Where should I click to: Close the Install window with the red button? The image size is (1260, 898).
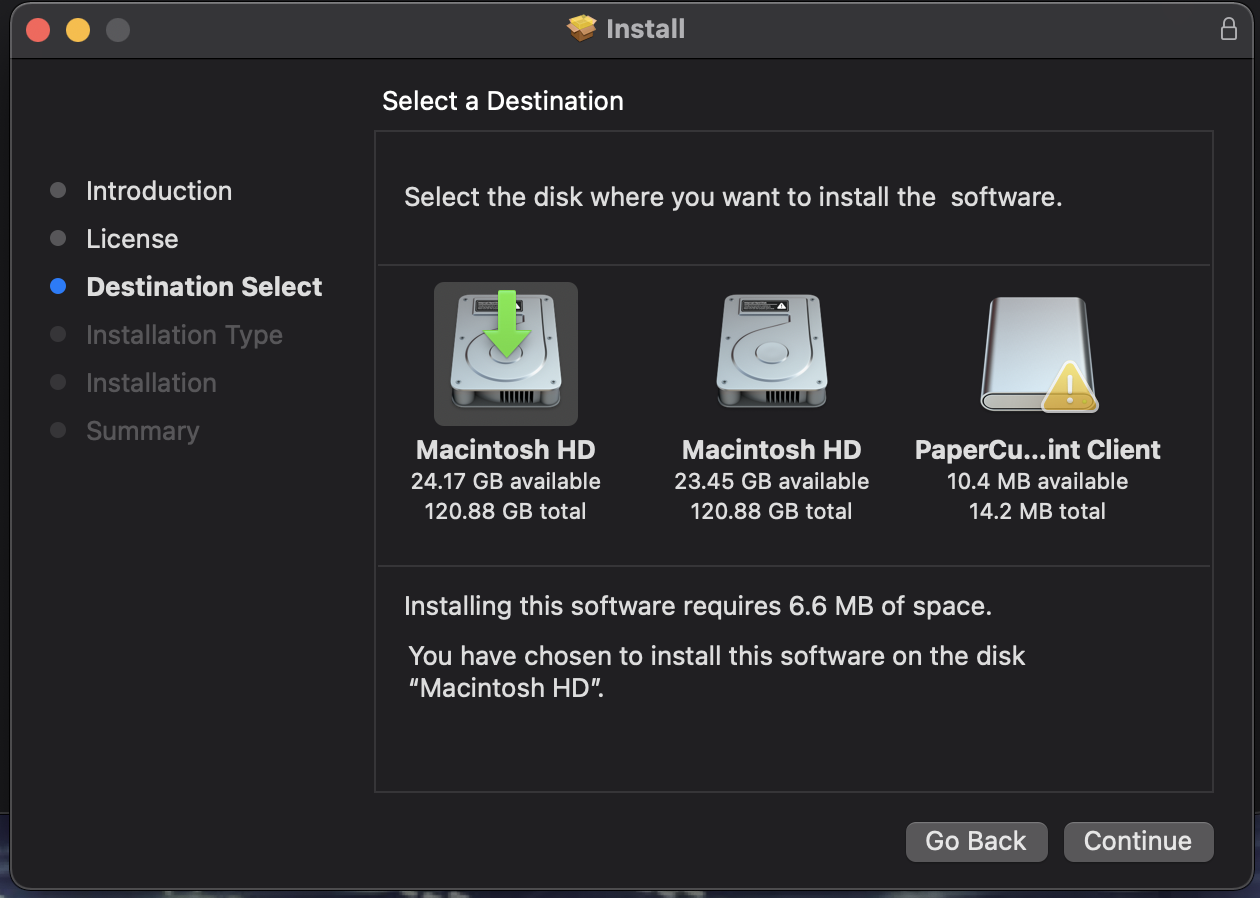[x=38, y=30]
